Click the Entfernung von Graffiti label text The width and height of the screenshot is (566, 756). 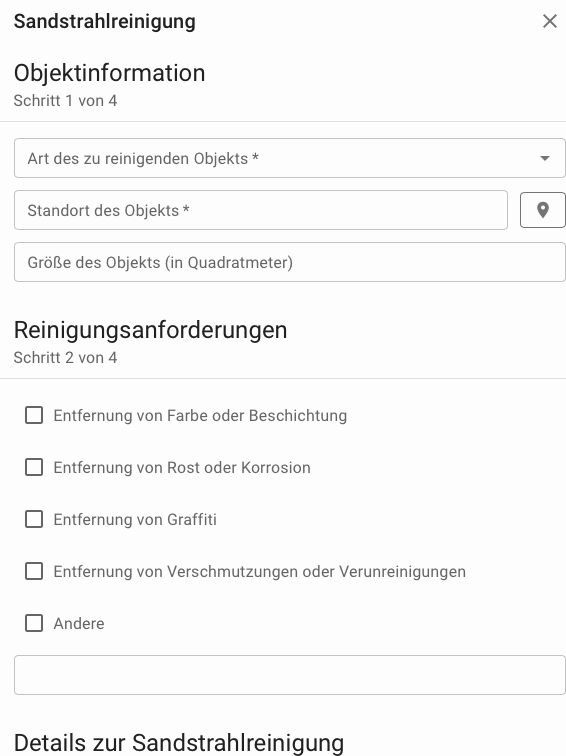pos(135,520)
